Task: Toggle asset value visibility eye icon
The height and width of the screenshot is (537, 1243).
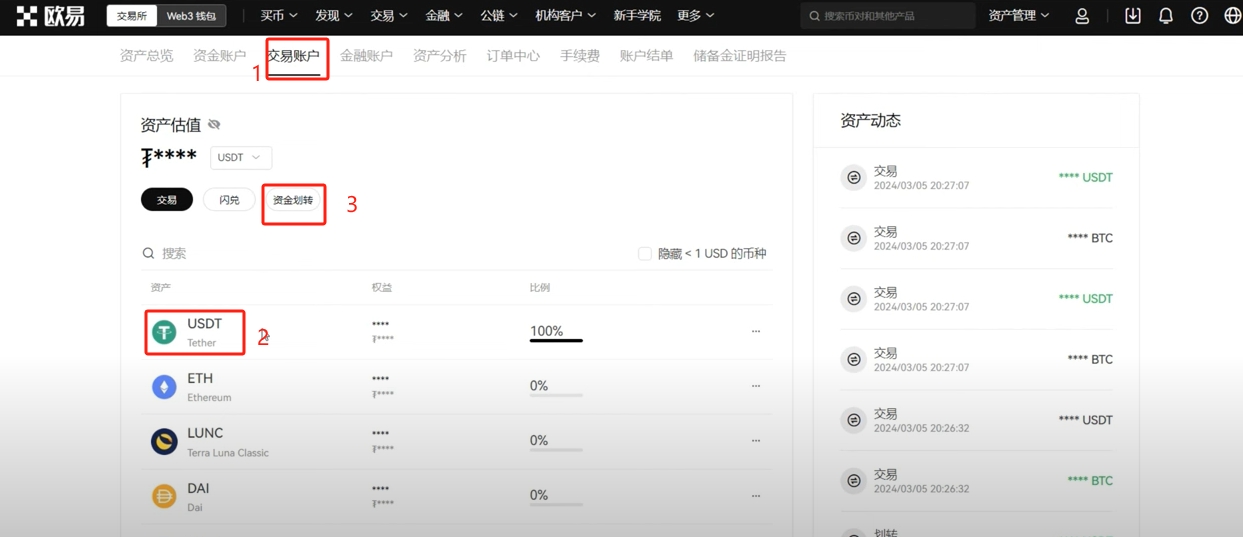Action: (x=214, y=125)
